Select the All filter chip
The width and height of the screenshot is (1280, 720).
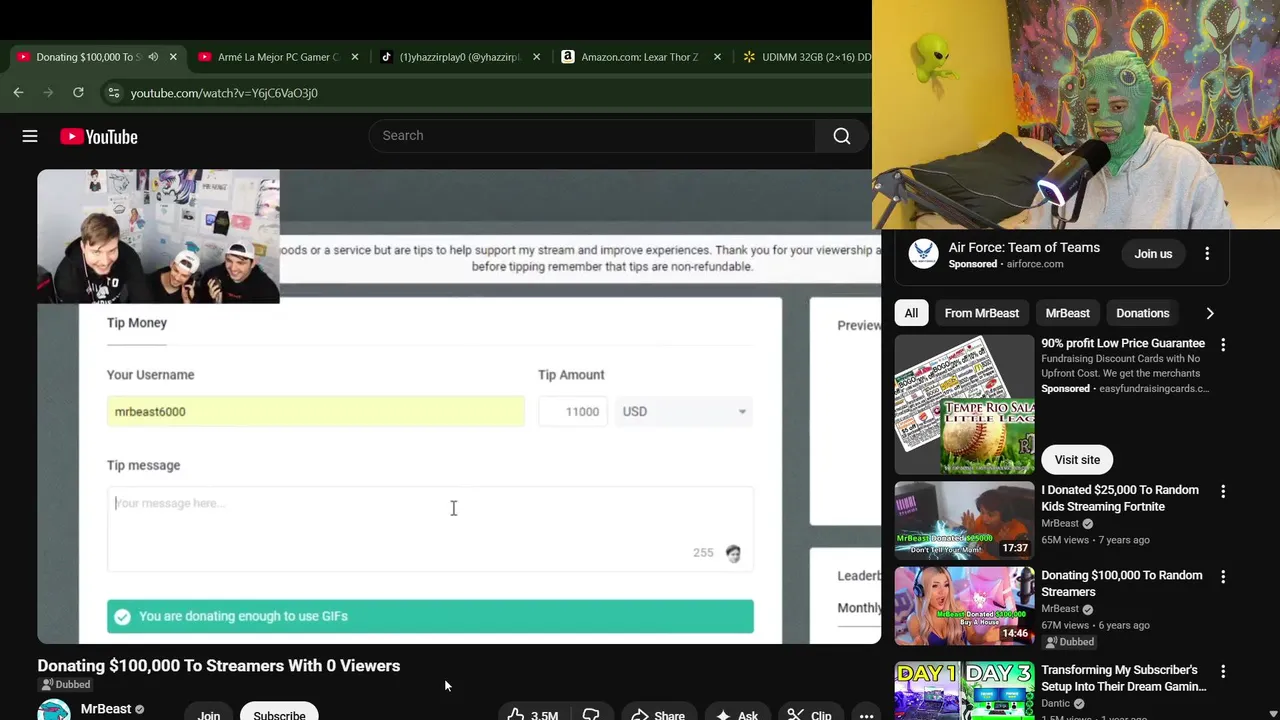pyautogui.click(x=911, y=313)
